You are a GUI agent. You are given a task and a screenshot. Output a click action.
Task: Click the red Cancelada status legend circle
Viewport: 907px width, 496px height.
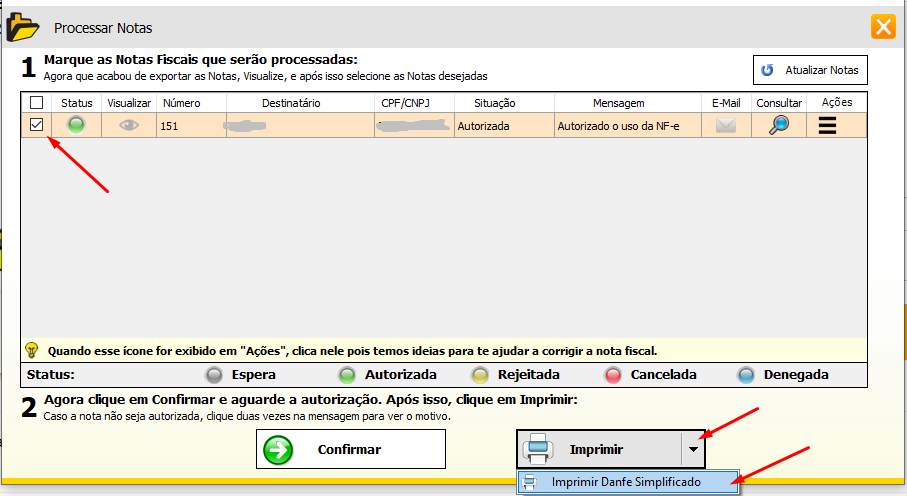[x=613, y=375]
